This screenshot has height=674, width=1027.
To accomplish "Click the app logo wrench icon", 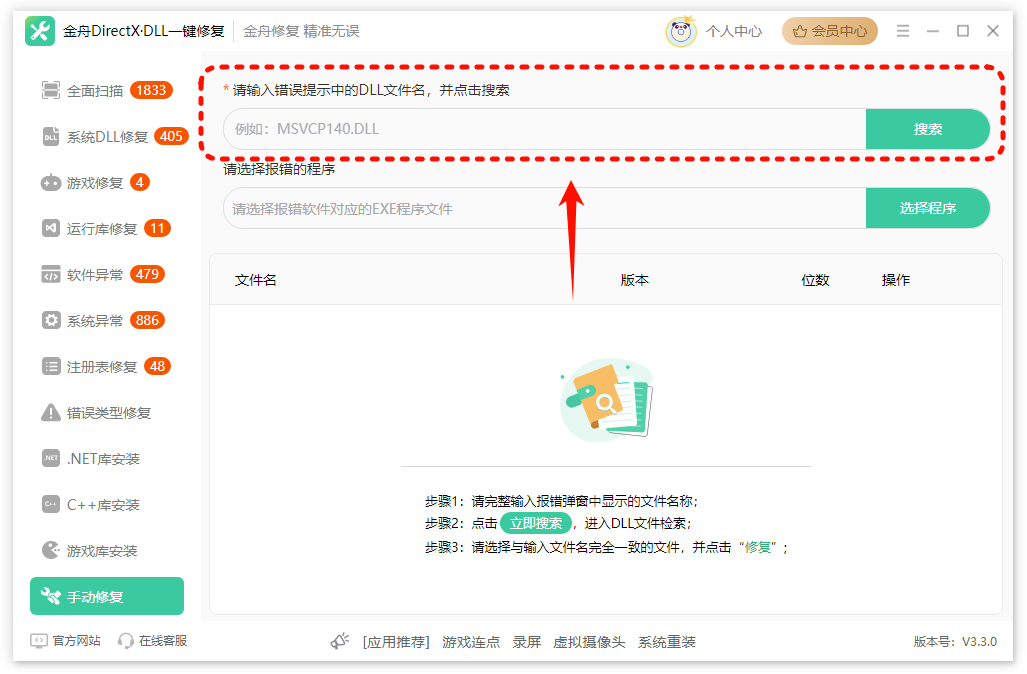I will click(40, 31).
